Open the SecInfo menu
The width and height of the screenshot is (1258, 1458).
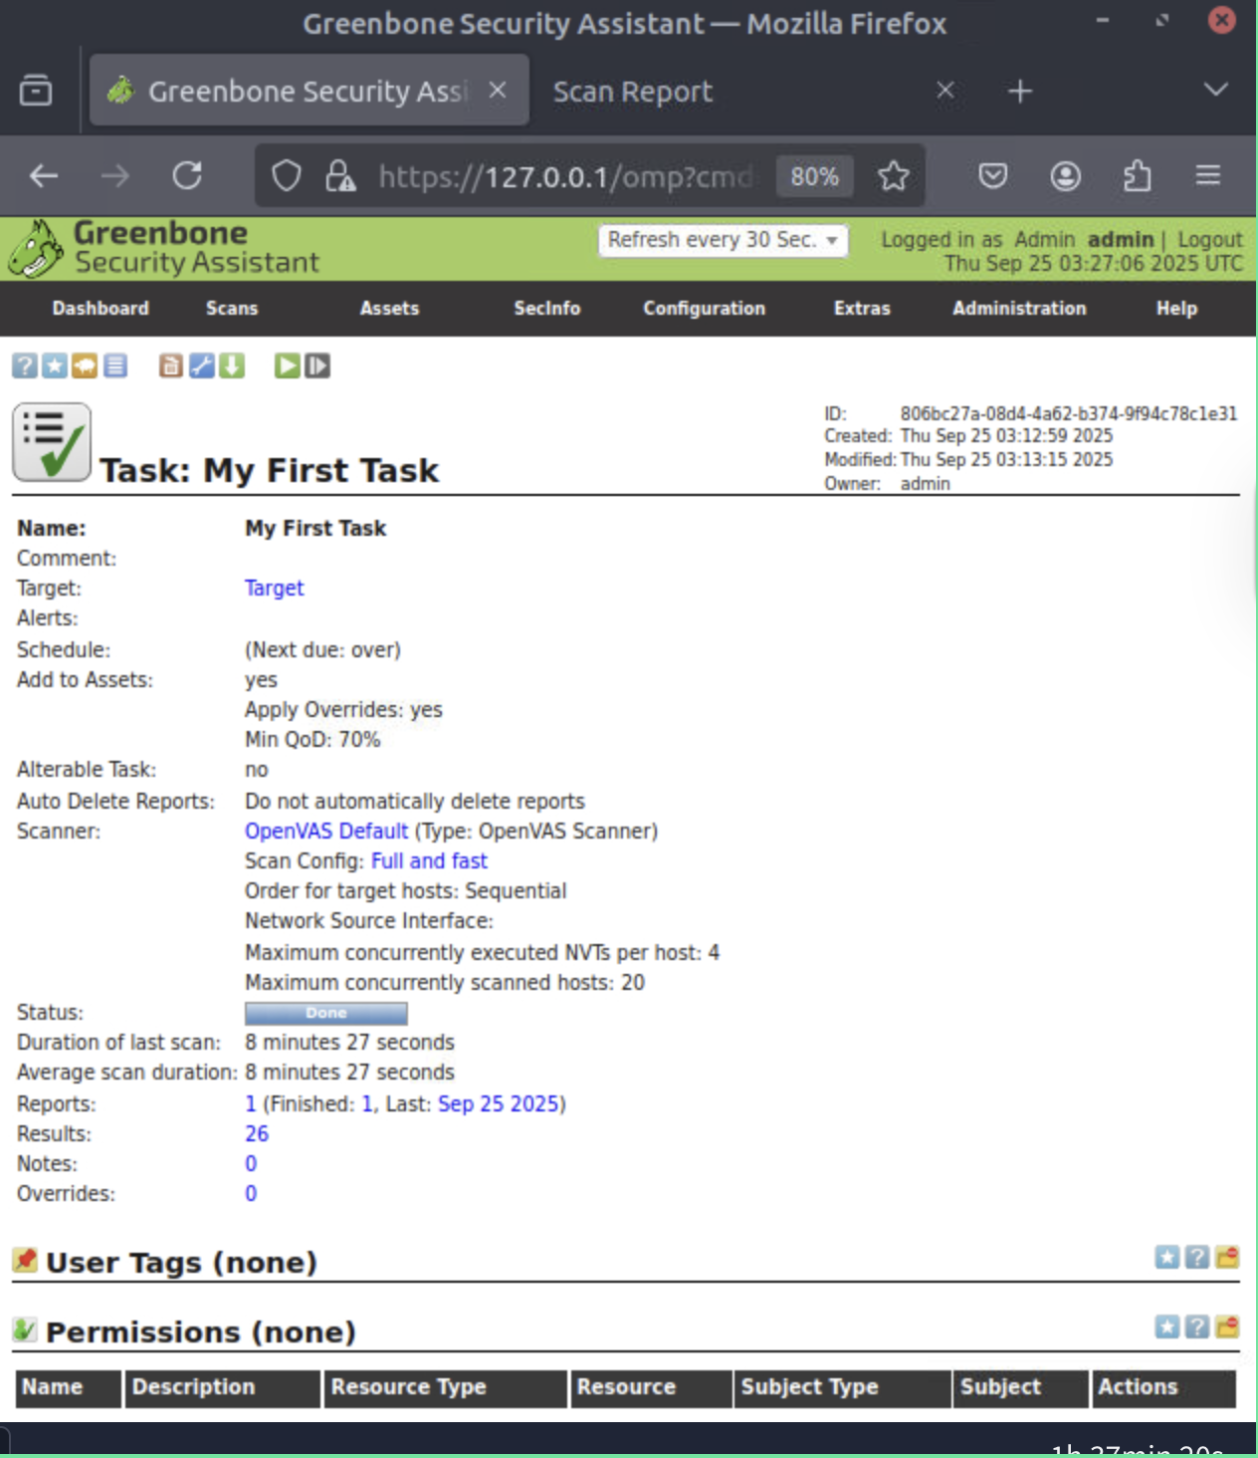pos(547,309)
